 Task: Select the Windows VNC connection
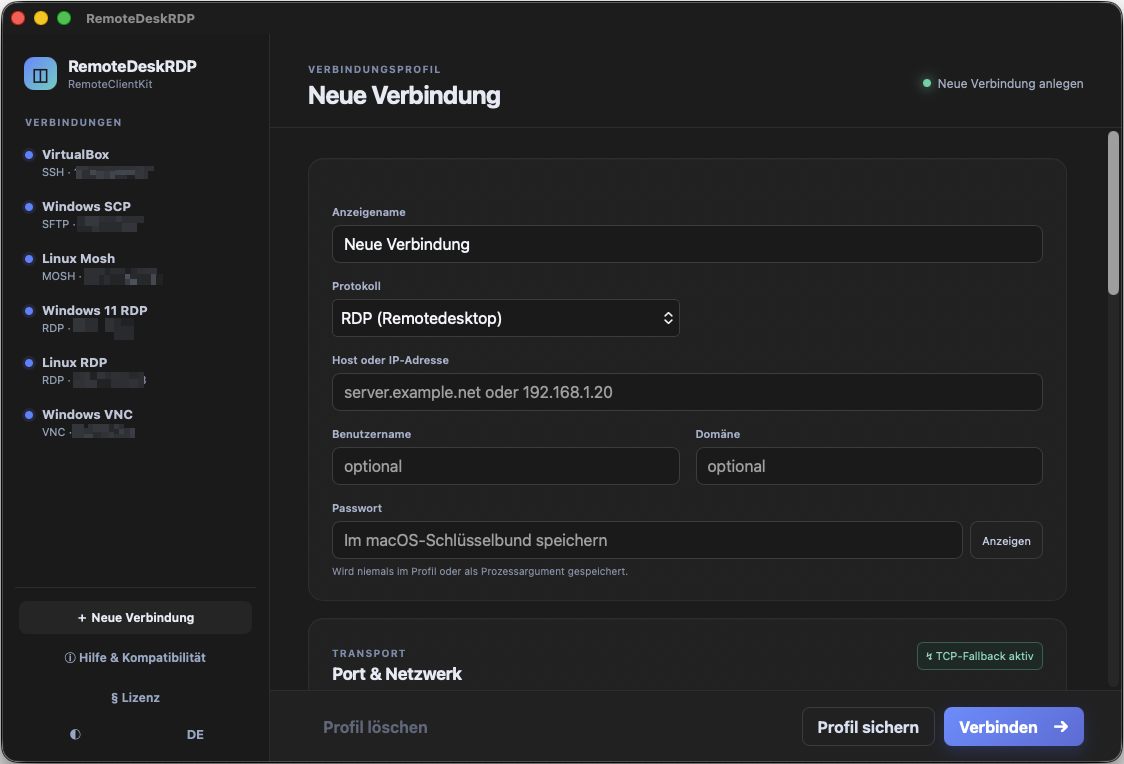tap(135, 423)
